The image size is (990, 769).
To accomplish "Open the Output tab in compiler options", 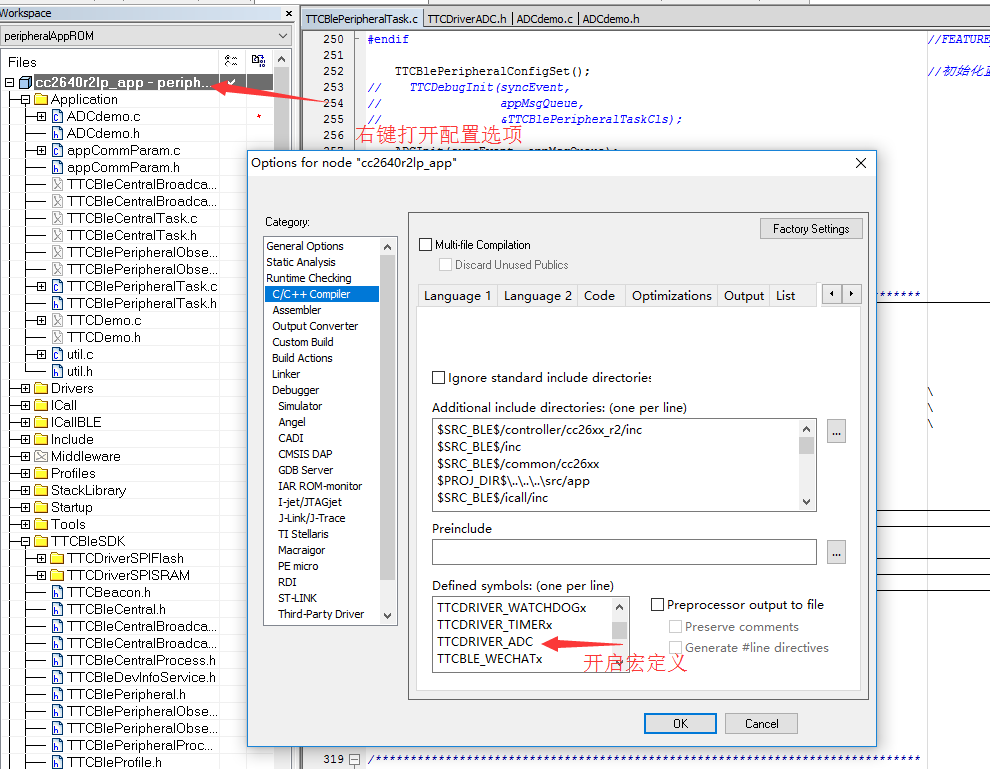I will tap(744, 295).
